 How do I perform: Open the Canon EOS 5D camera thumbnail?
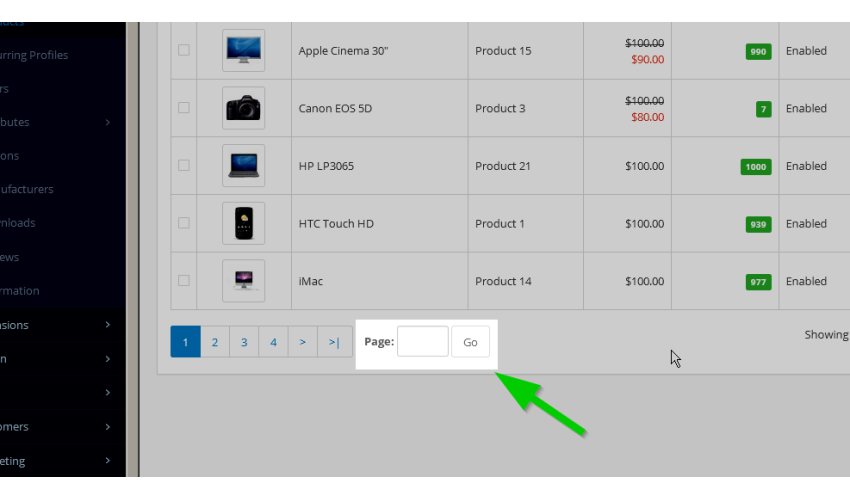[243, 108]
